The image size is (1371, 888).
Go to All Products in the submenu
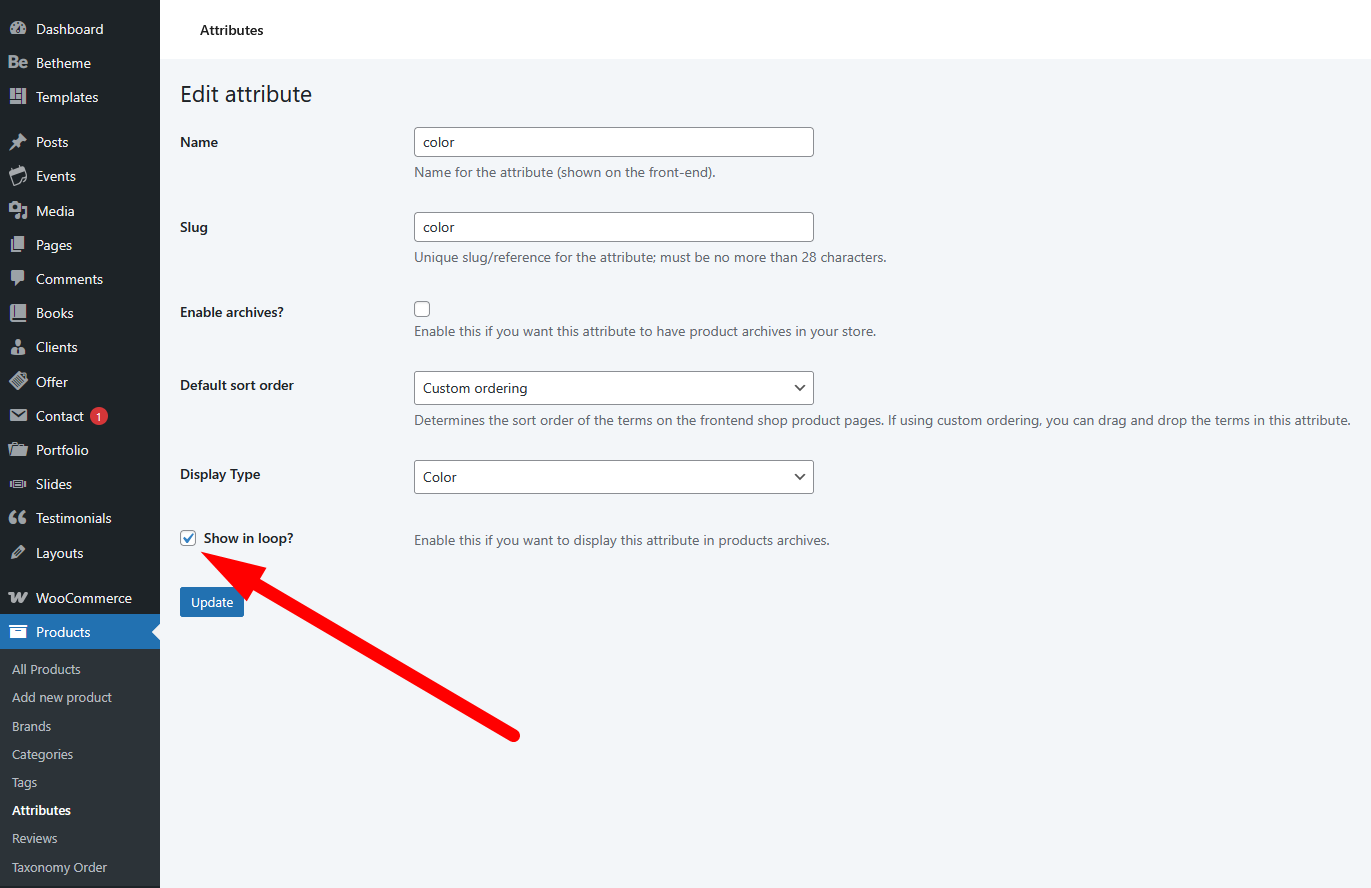46,669
